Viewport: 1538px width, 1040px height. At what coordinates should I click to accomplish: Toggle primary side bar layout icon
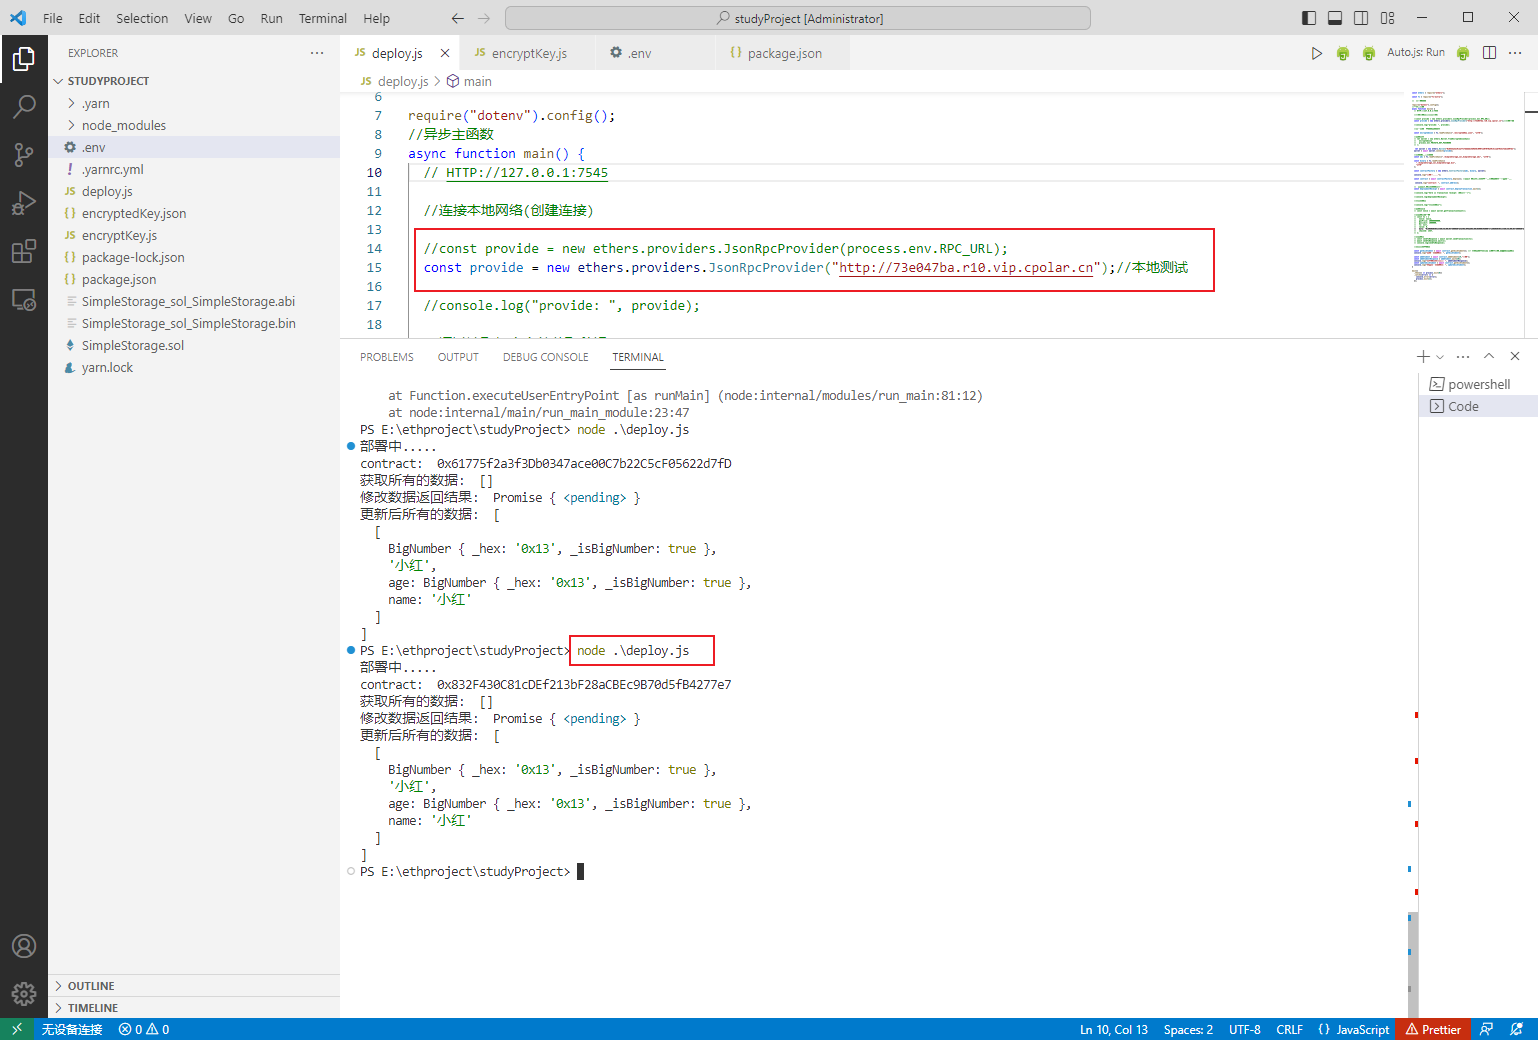pos(1309,18)
